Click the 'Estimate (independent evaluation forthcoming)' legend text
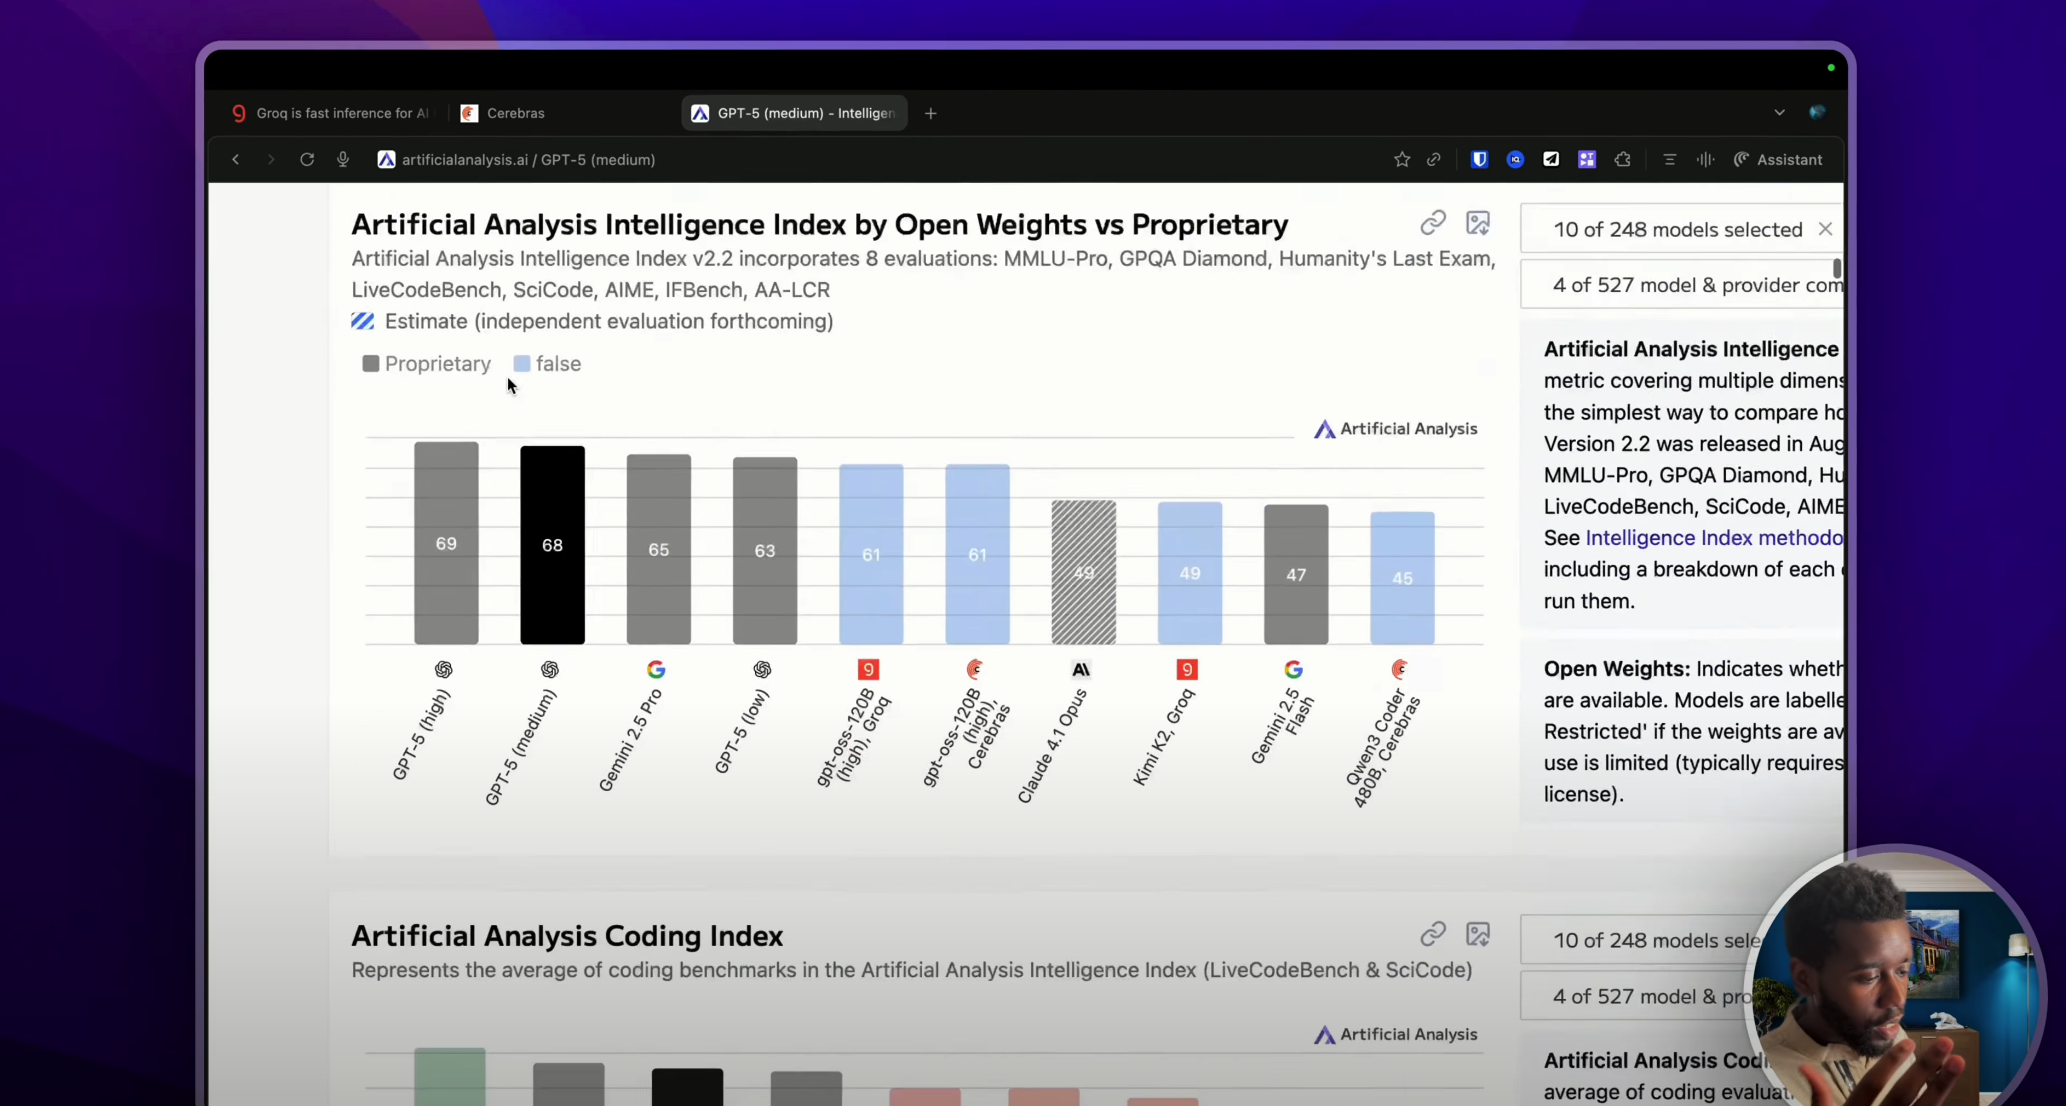Screen dimensions: 2066x1106 (x=609, y=321)
